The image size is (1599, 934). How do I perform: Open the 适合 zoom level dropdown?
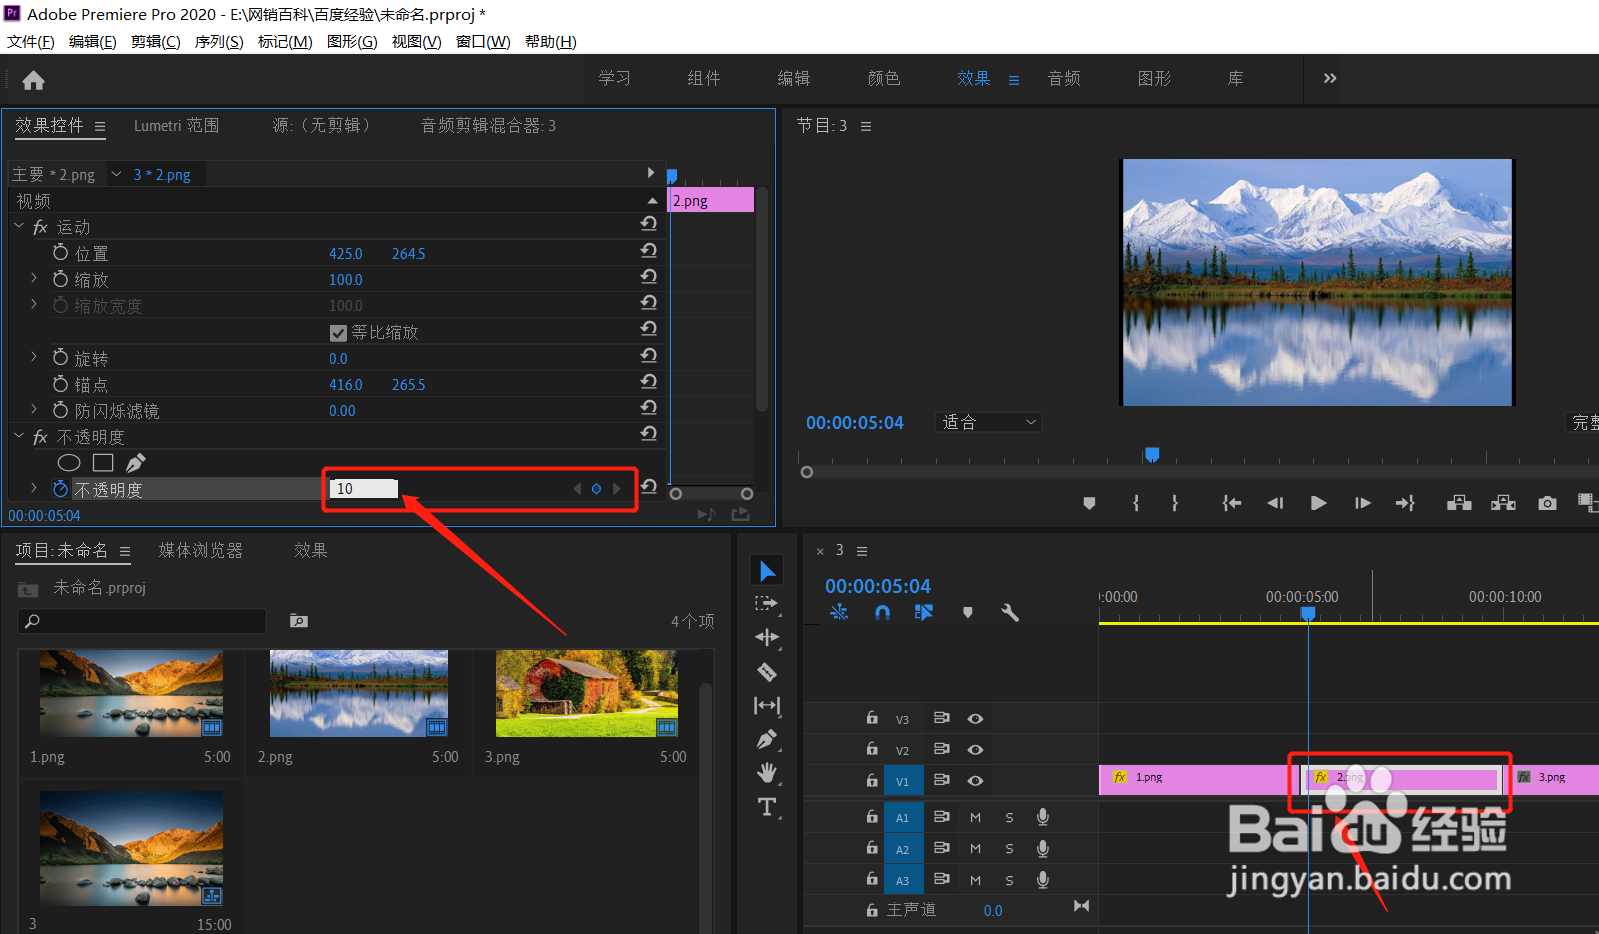click(989, 422)
